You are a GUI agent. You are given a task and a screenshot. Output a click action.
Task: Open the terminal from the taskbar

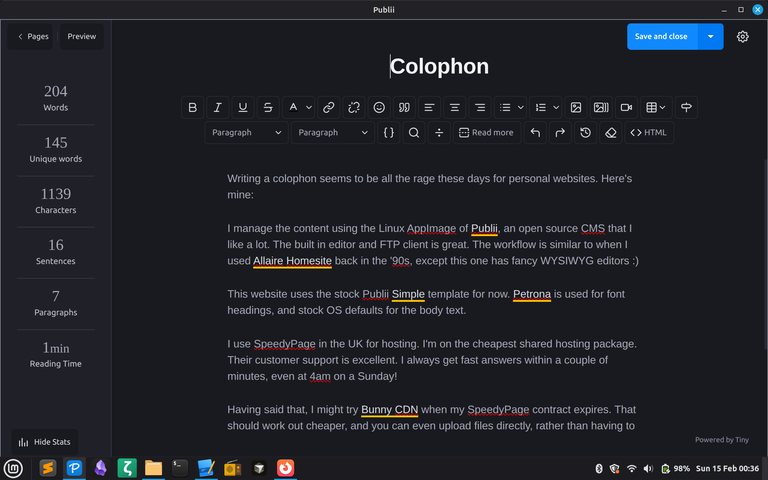click(180, 469)
